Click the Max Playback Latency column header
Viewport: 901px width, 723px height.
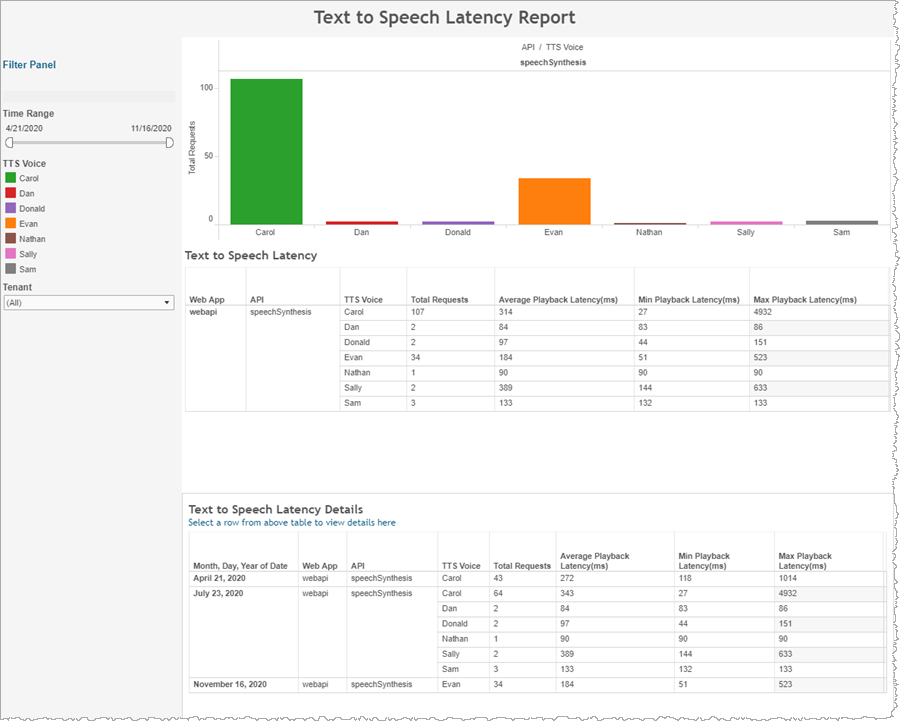click(x=804, y=300)
